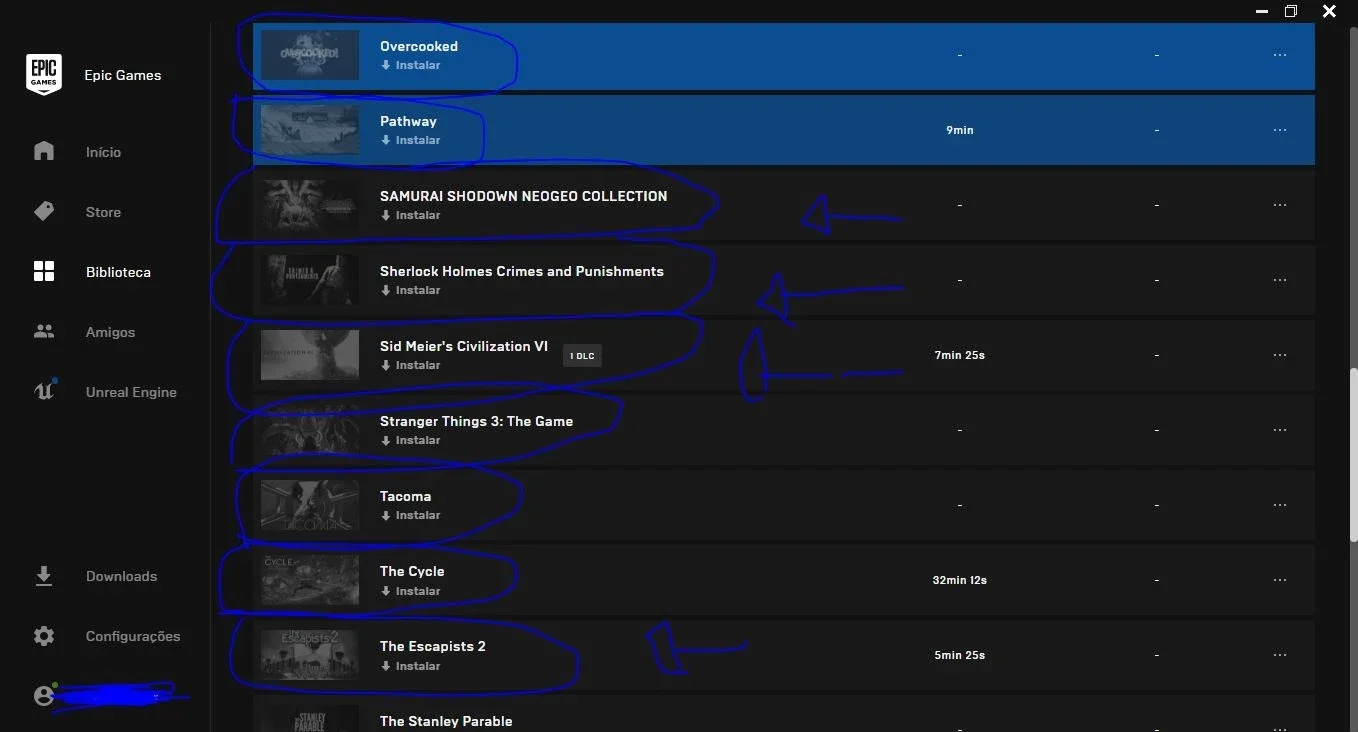
Task: Select SAMURAI SHODOWN NEOGEO COLLECTION title
Action: click(x=523, y=196)
